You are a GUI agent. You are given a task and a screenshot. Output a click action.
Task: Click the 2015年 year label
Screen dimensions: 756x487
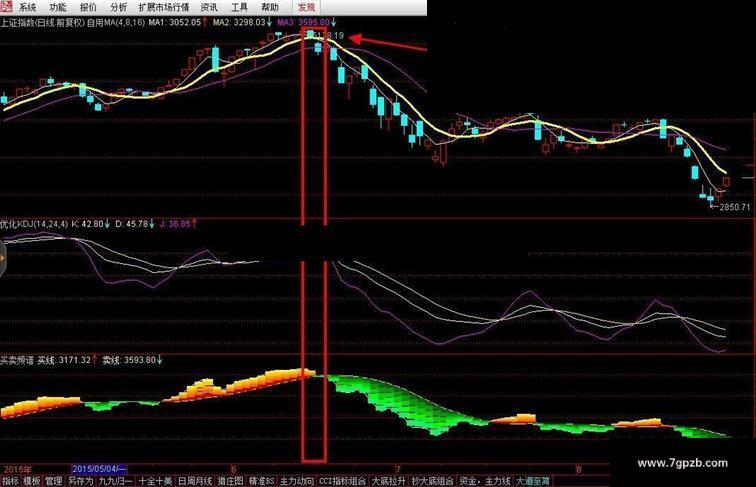pos(17,469)
